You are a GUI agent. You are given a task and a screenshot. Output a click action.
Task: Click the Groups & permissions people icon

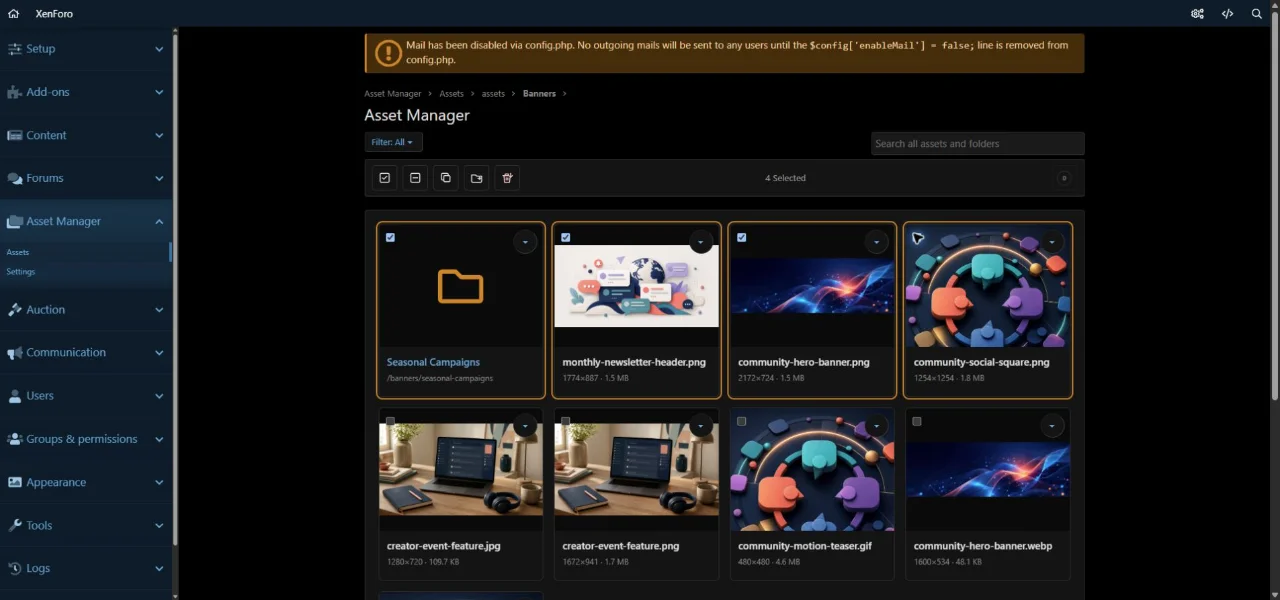point(15,439)
